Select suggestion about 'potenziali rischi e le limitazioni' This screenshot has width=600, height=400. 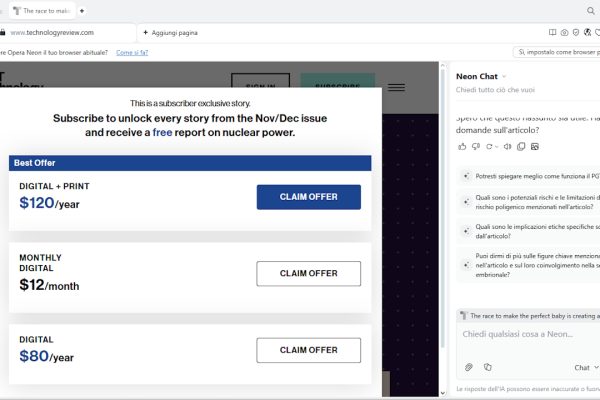tap(530, 202)
